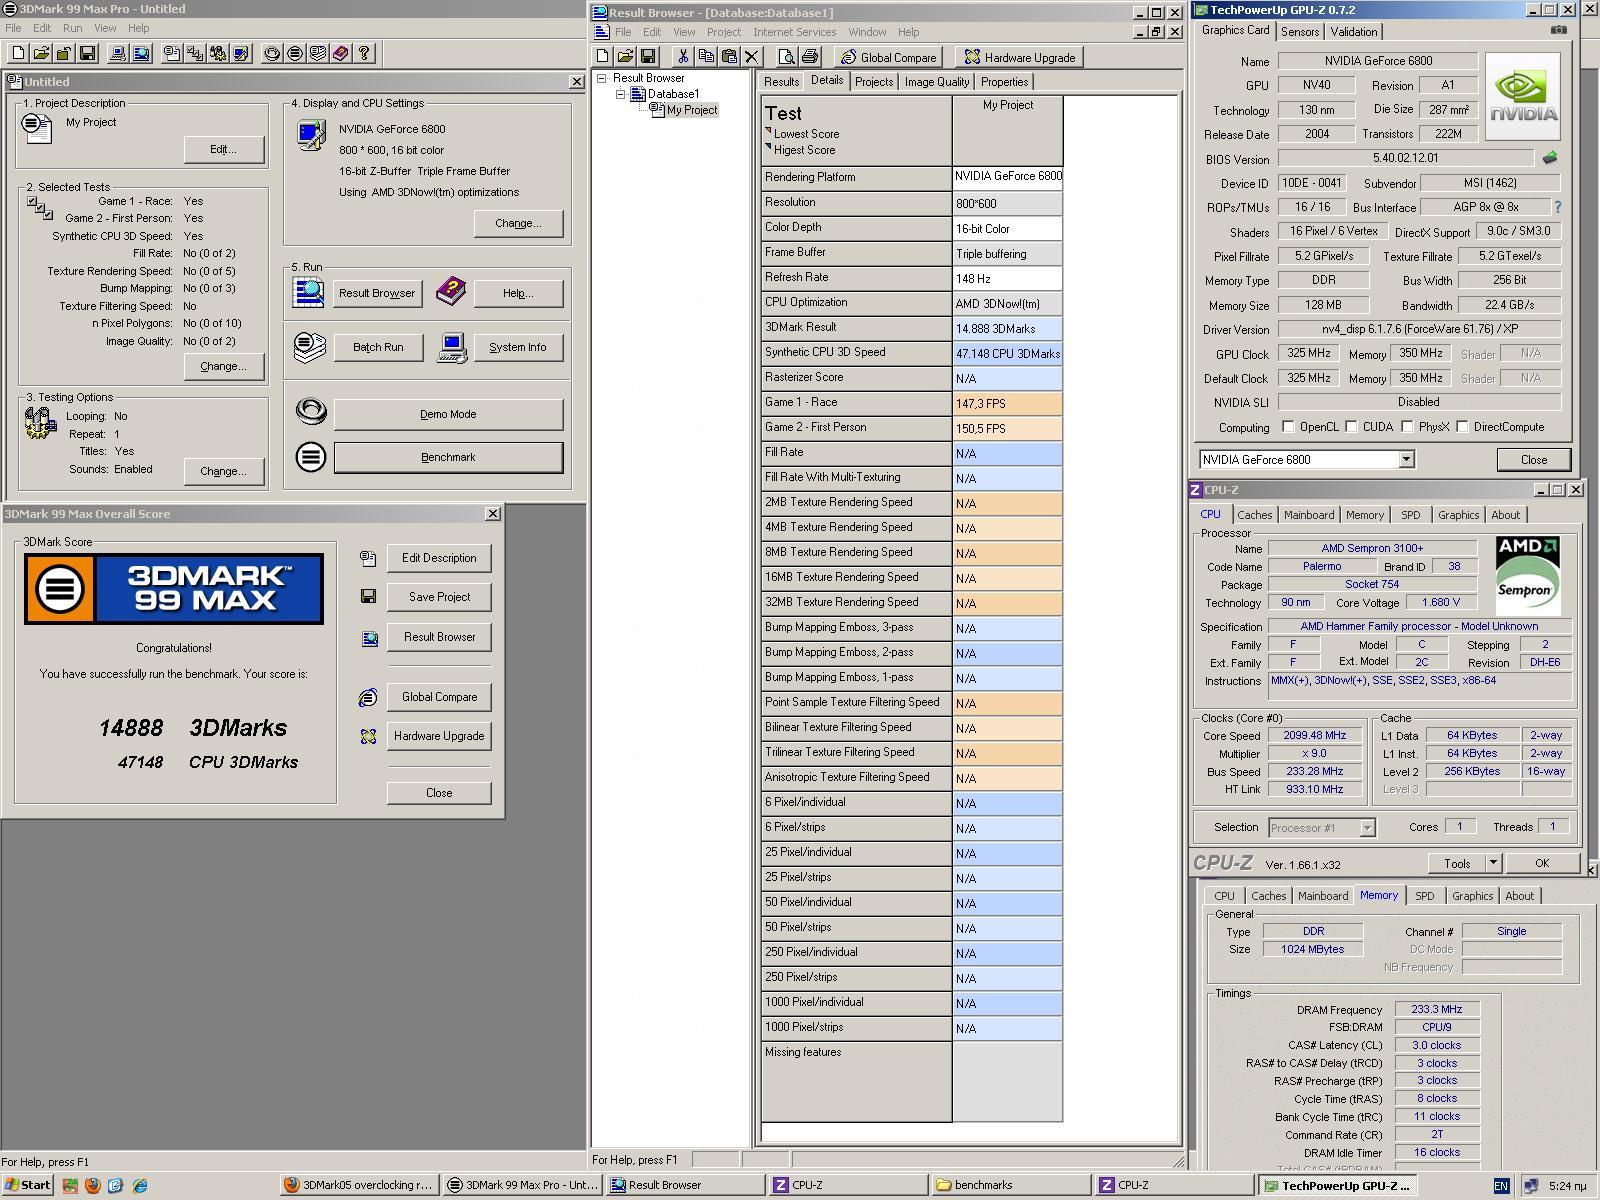Click Demo Mode ring icon in 3DMark toolbar
Viewport: 1600px width, 1200px height.
272,53
